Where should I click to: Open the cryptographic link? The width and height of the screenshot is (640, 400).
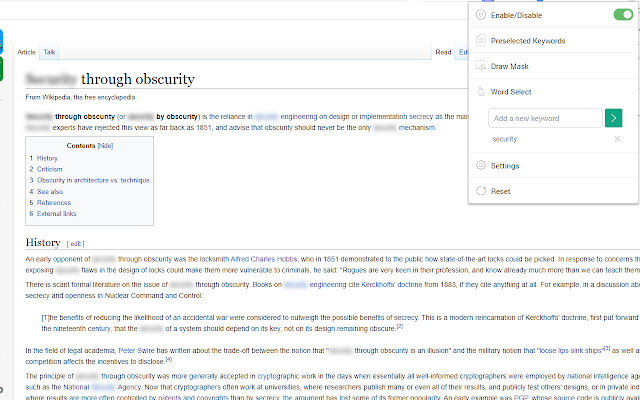[x=278, y=376]
